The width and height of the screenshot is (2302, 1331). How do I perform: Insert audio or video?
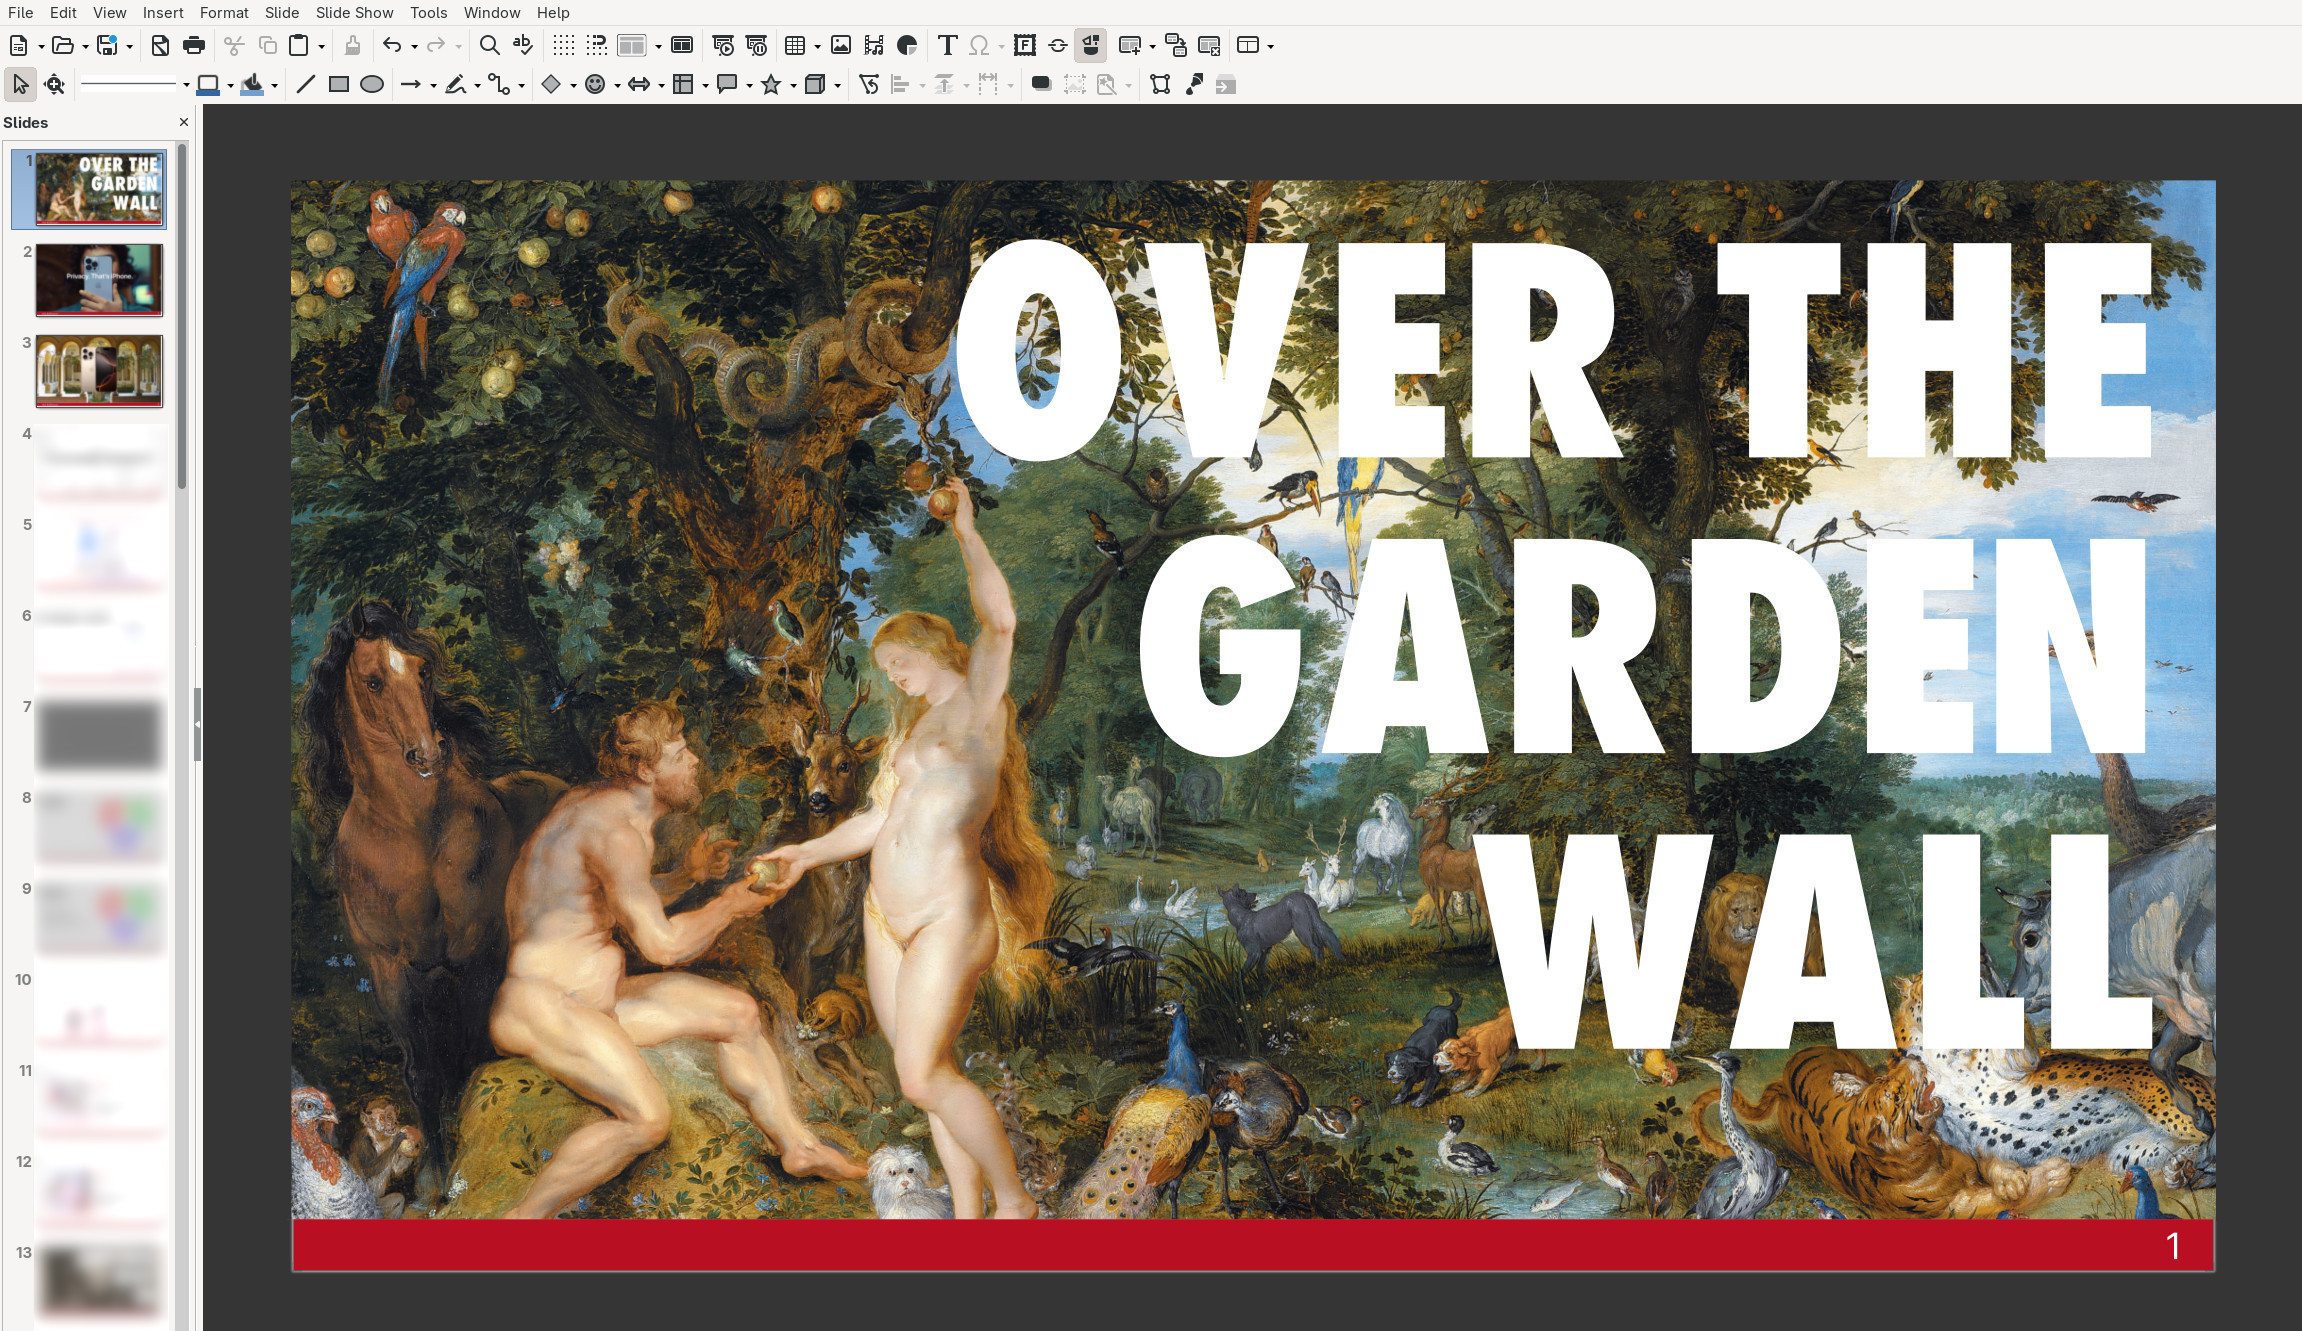click(874, 45)
